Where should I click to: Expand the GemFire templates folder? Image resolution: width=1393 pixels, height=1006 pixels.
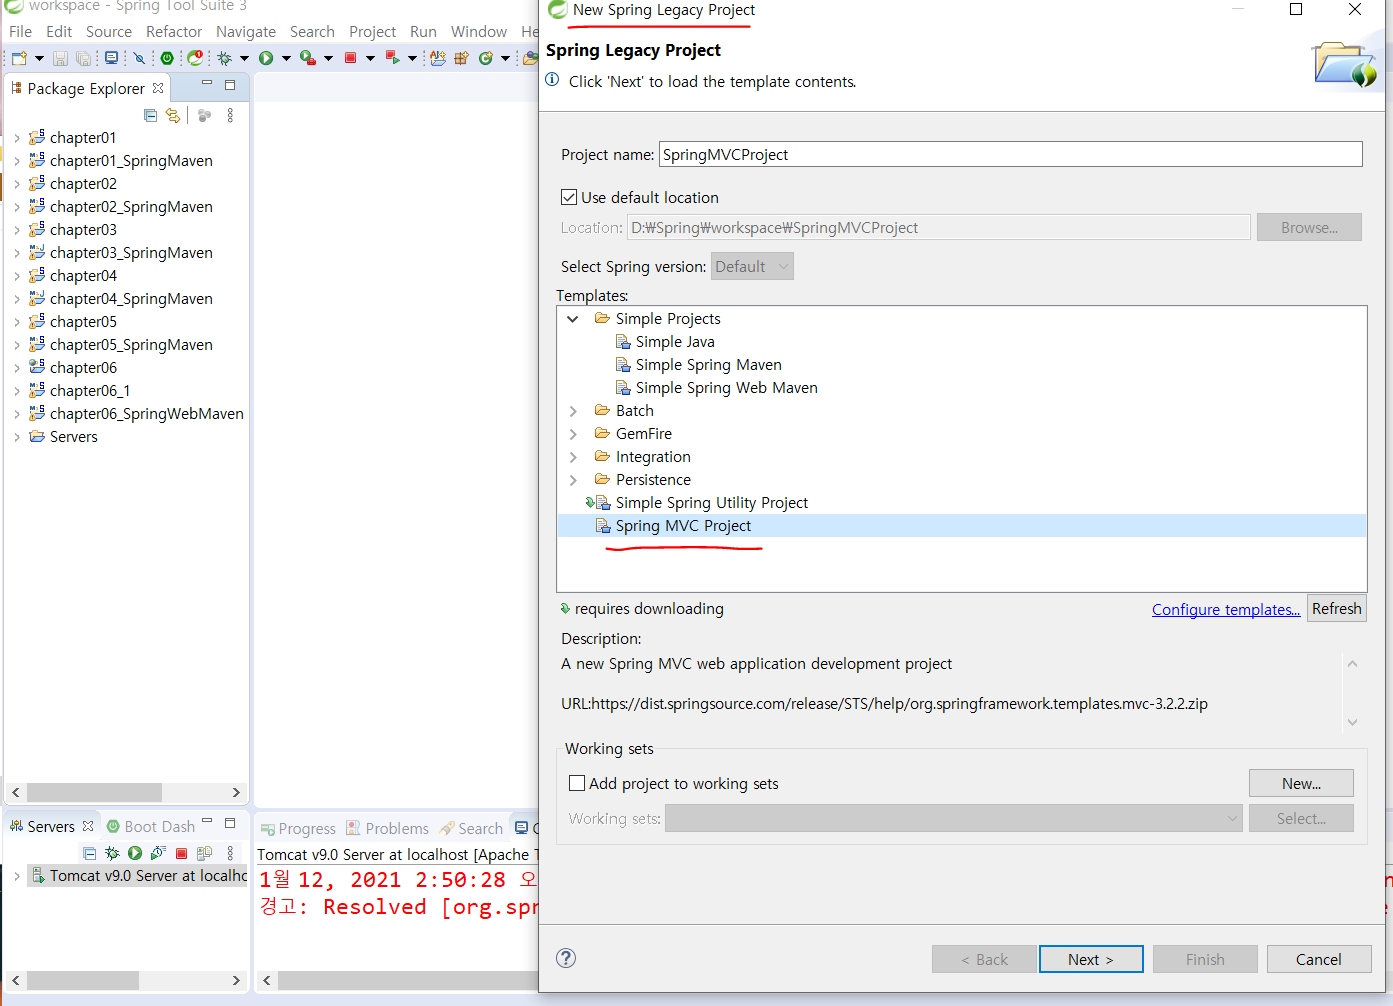click(x=573, y=434)
